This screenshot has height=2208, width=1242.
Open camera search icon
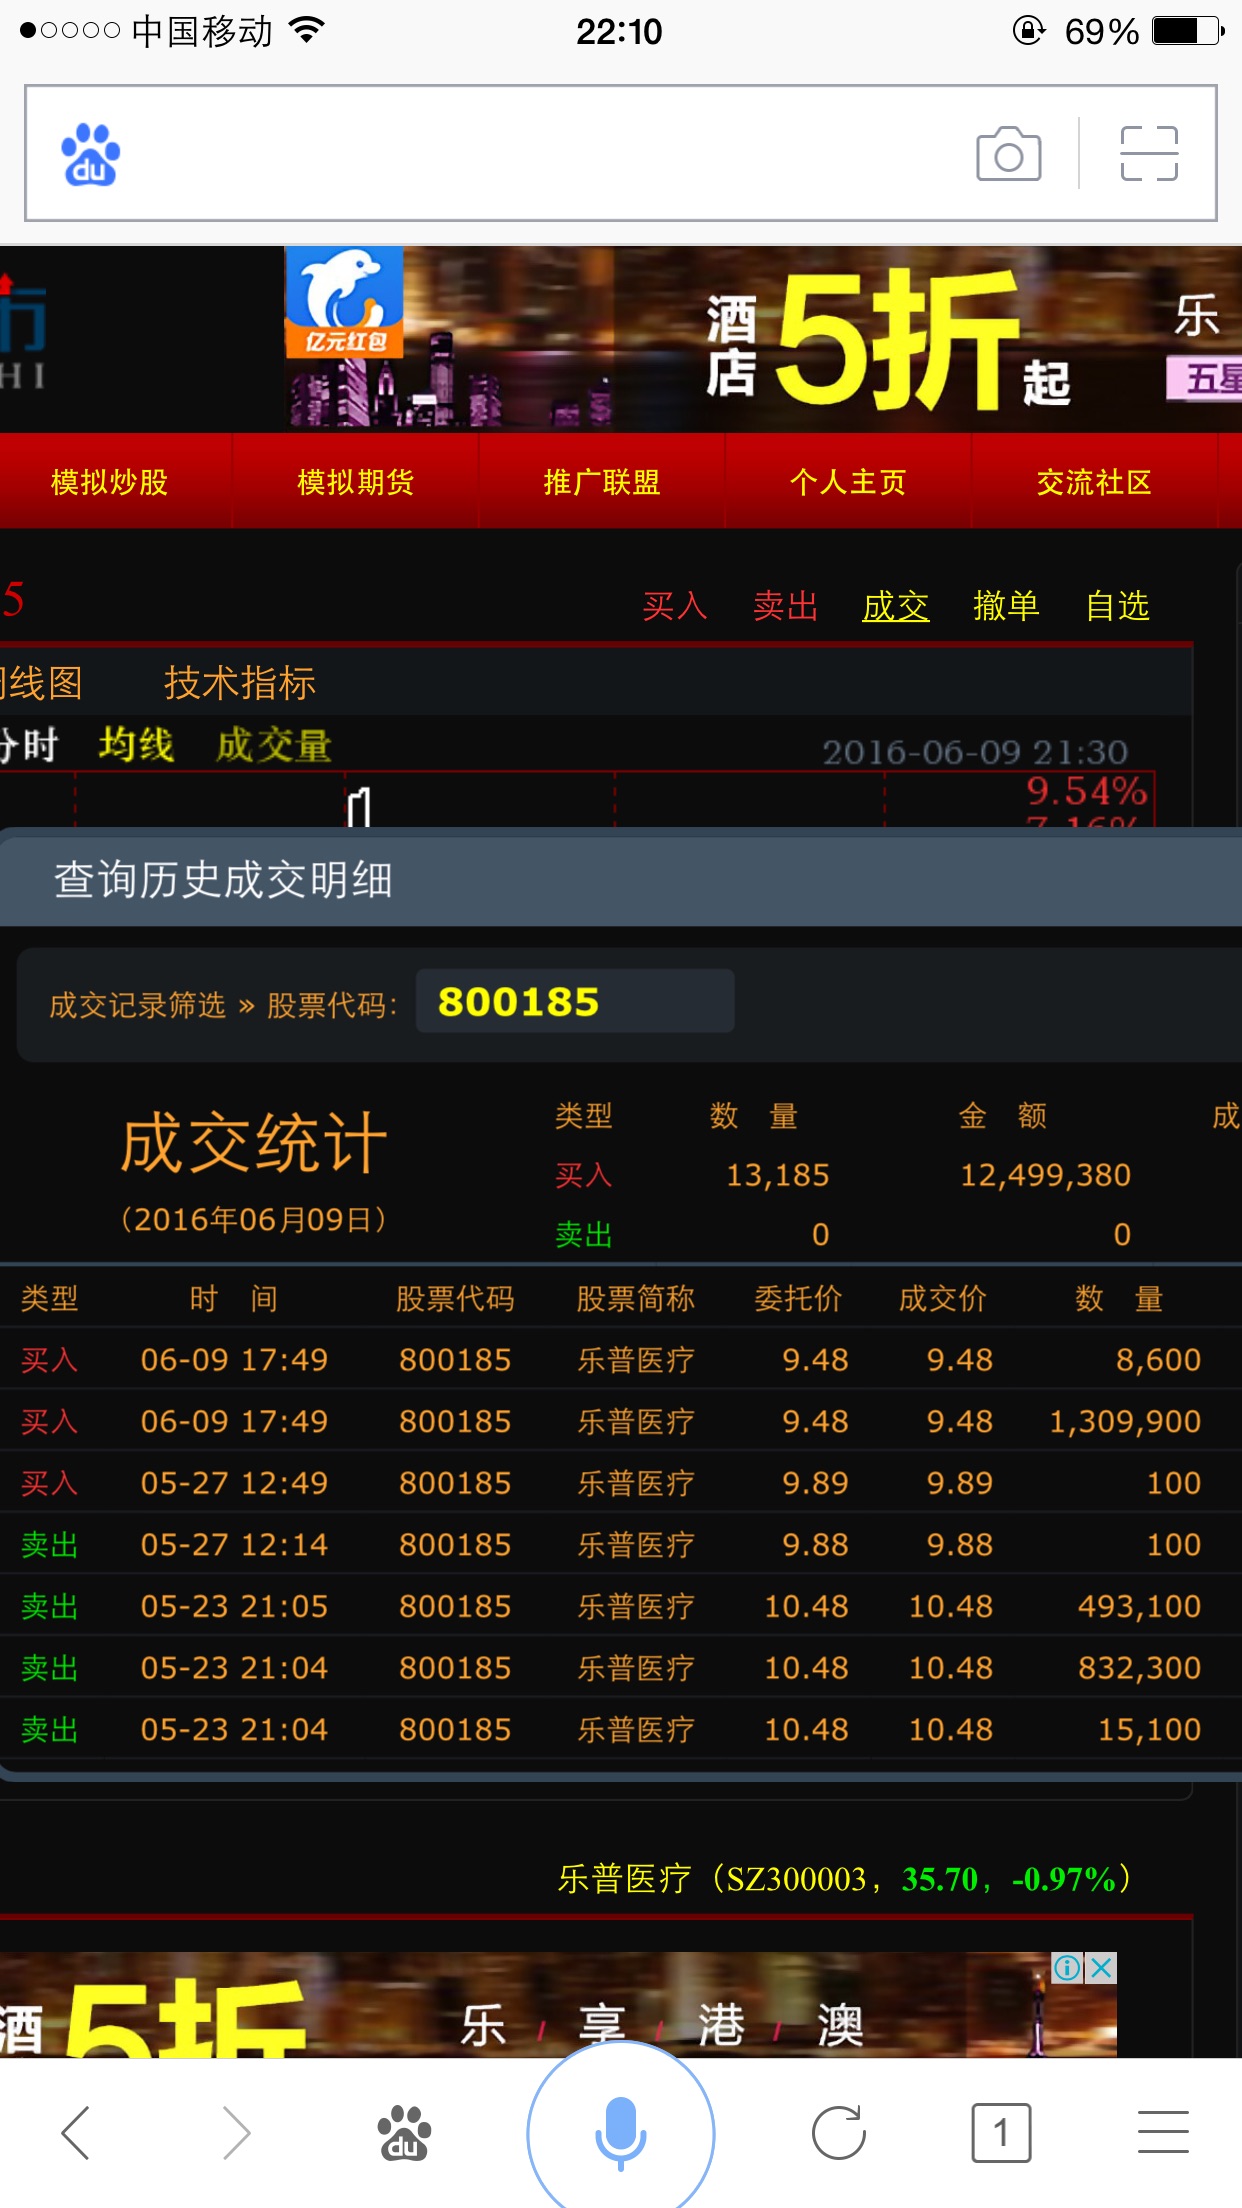point(1008,154)
